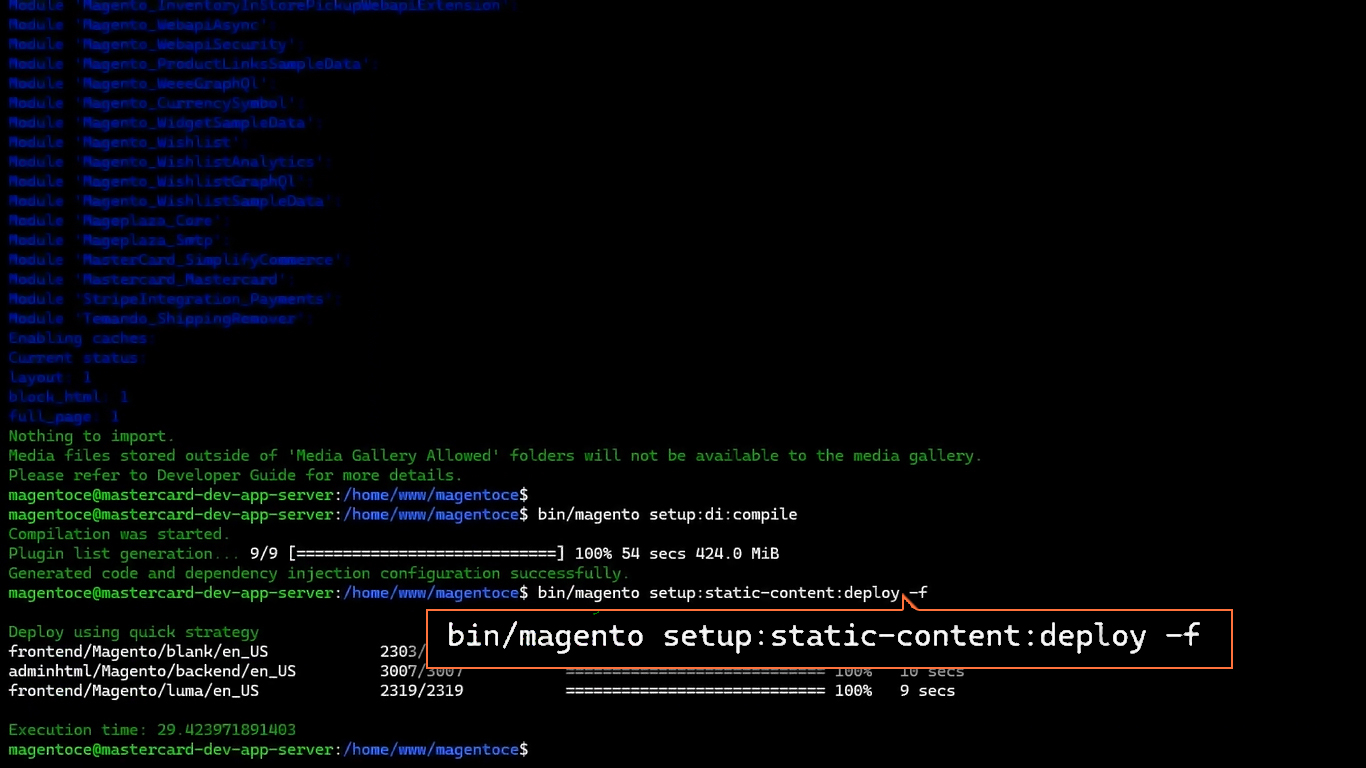Click the 'Media Gallery Allowed' folders warning line
Viewport: 1366px width, 768px height.
tap(495, 456)
